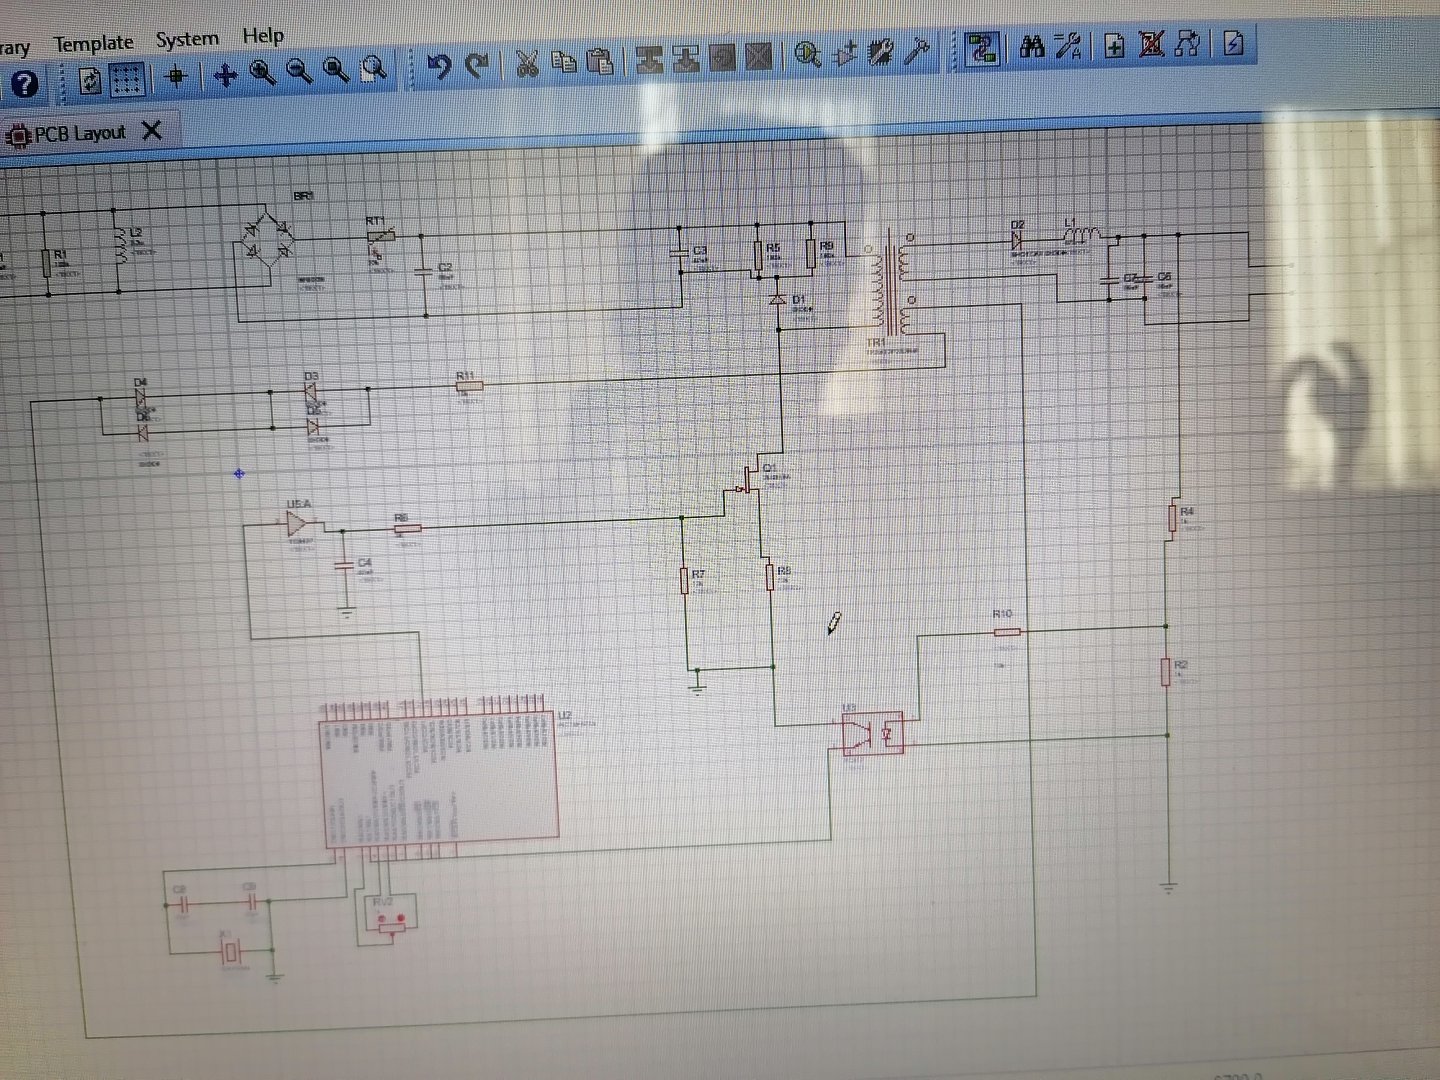Undo the last action
The image size is (1440, 1080).
tap(439, 66)
